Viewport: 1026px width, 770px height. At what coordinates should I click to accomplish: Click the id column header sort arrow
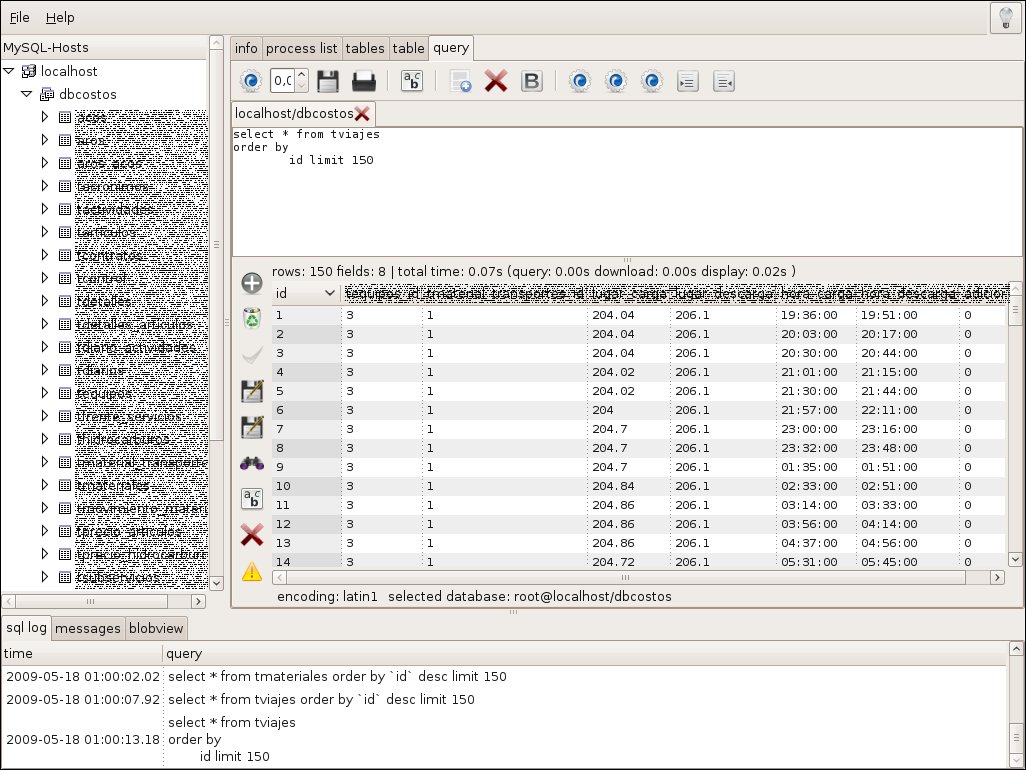[x=330, y=293]
